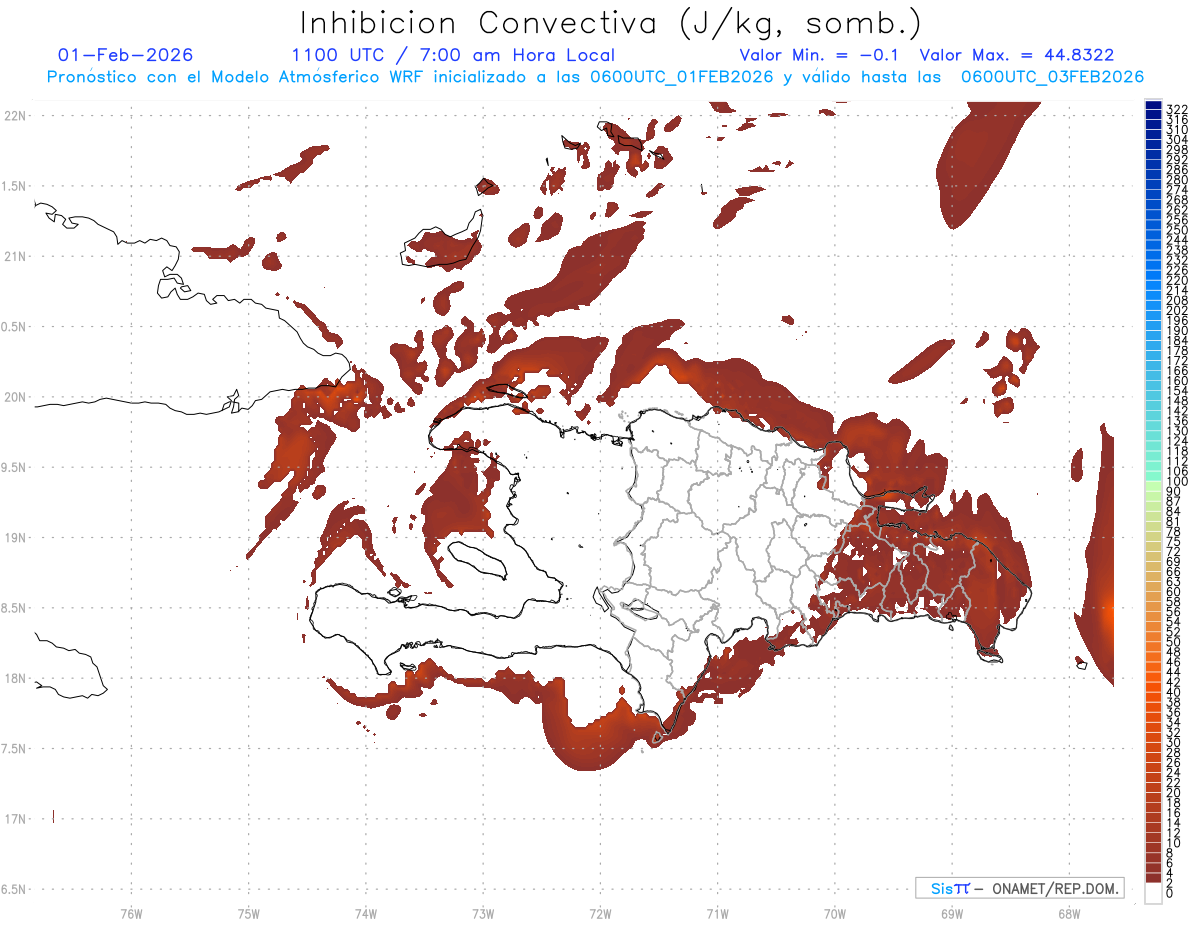The height and width of the screenshot is (927, 1200).
Task: Click the '322' value on the color scale
Action: [x=1177, y=108]
